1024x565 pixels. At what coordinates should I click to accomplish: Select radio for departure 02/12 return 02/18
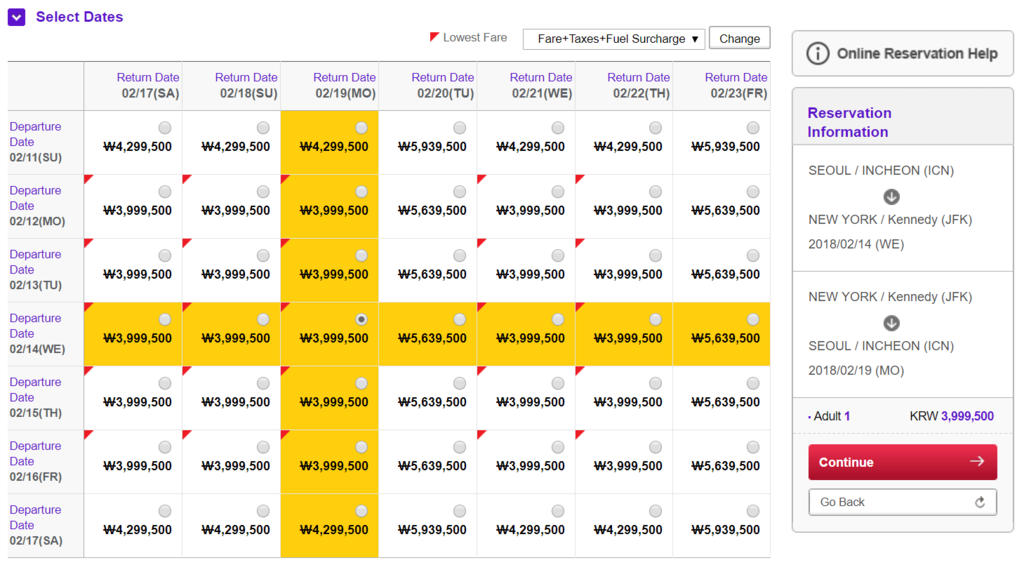coord(263,192)
